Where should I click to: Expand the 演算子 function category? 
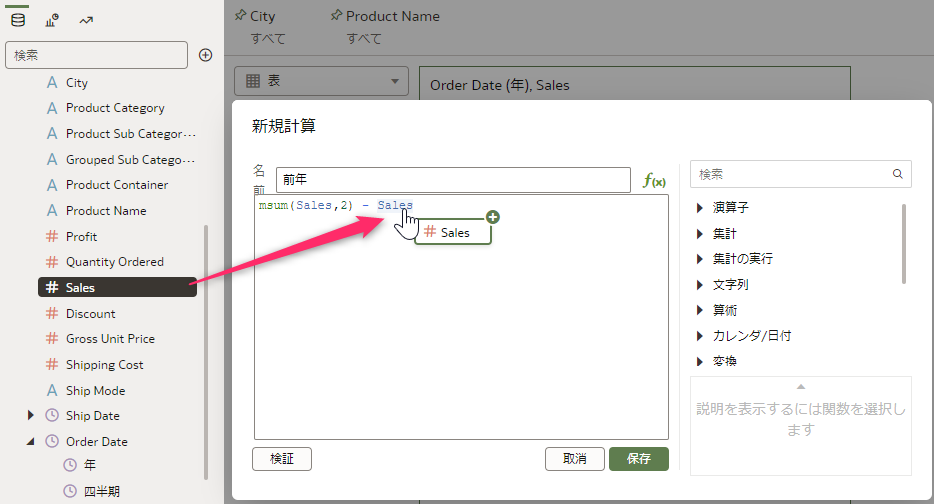tap(700, 207)
